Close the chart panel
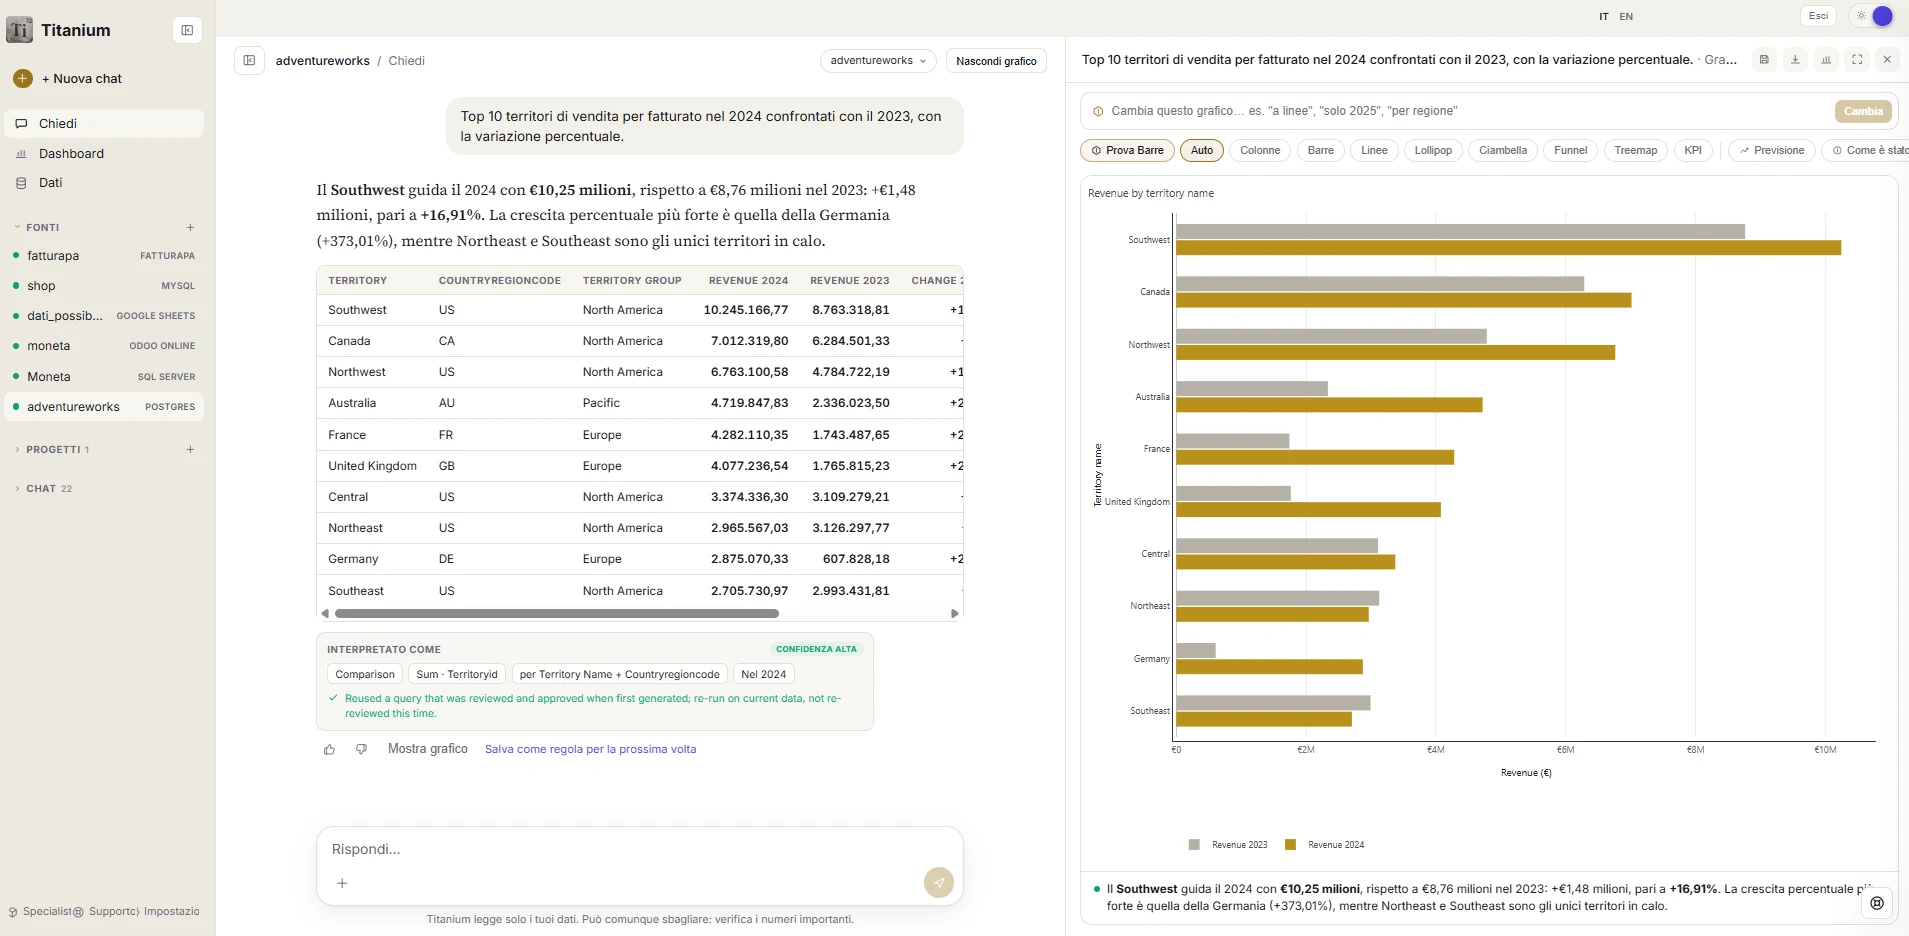 point(1887,60)
